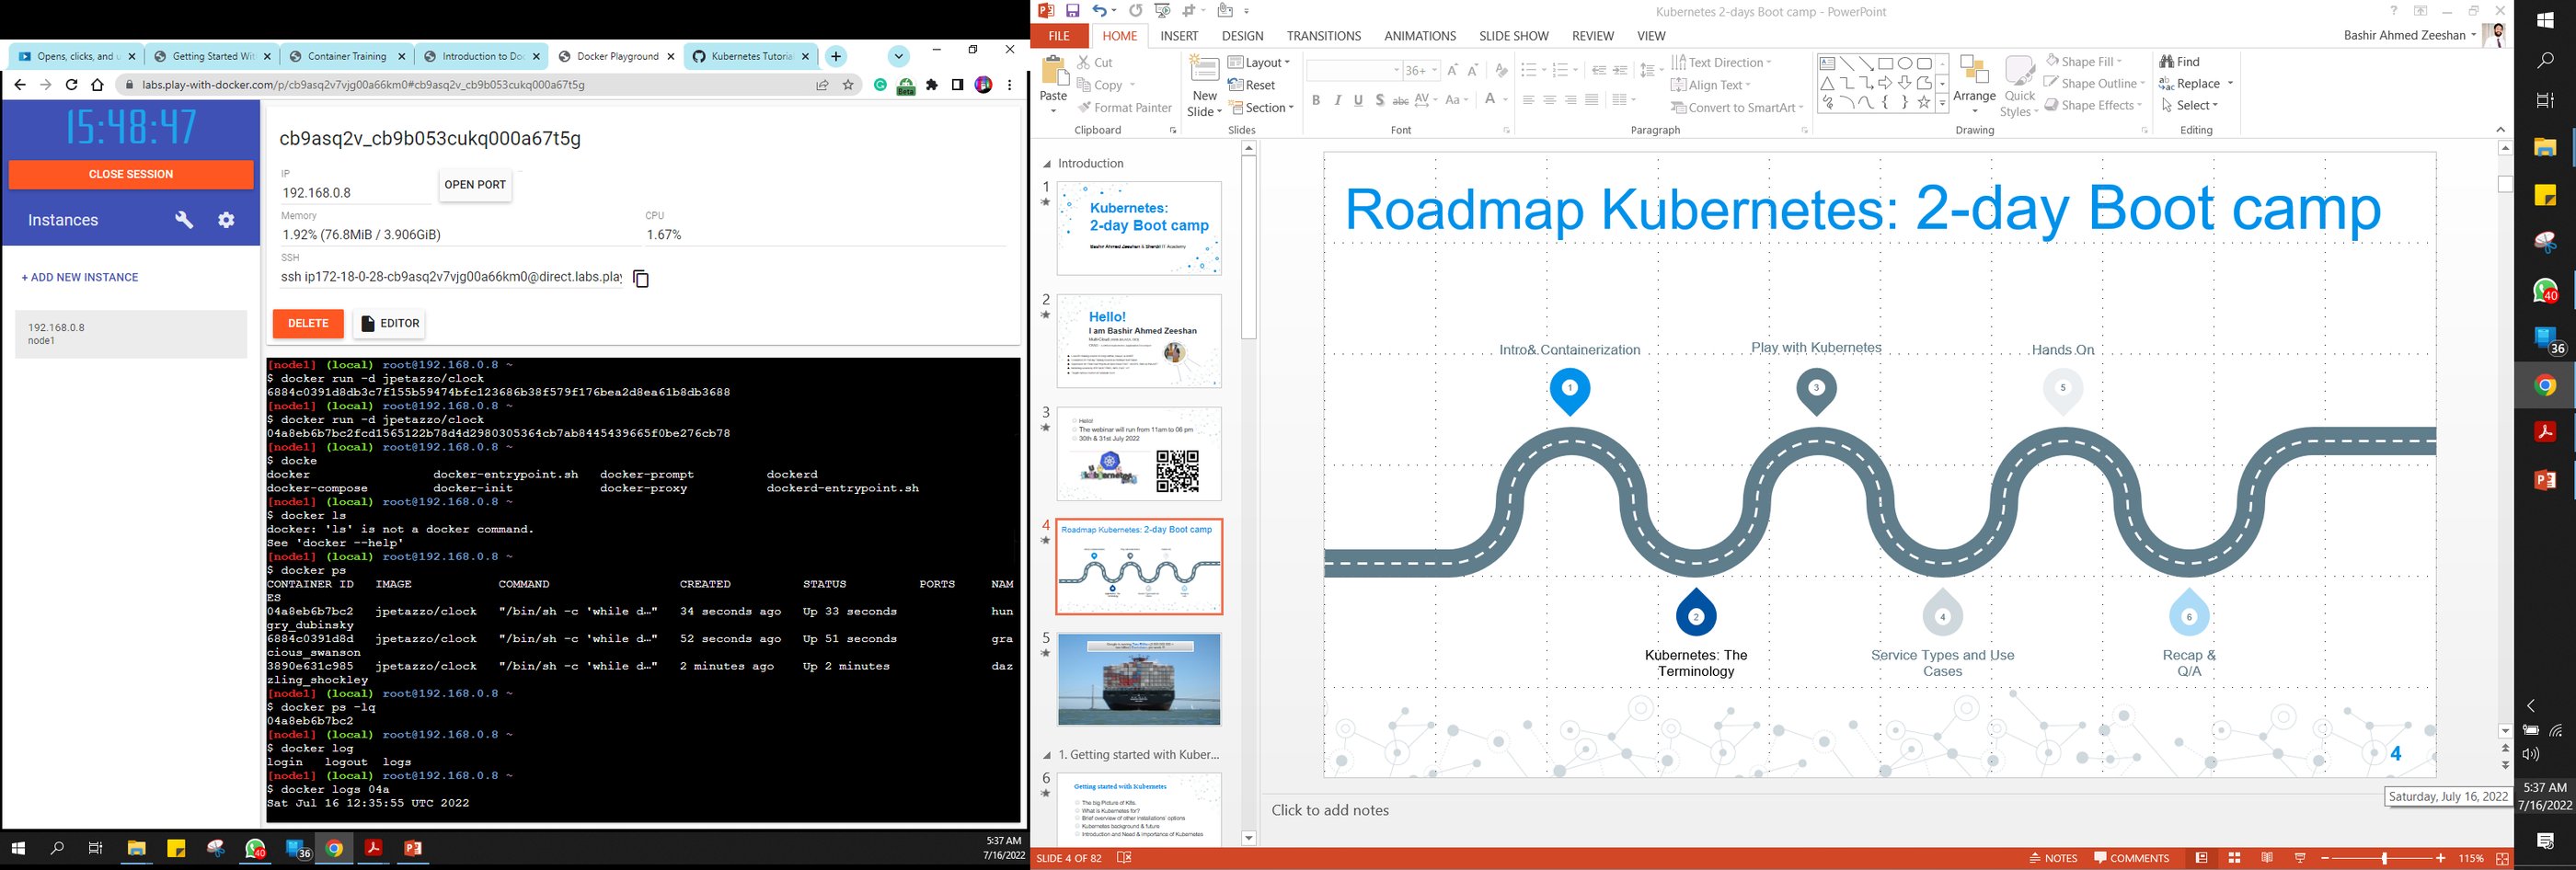Open the gear settings beside Instances
The image size is (2576, 870).
[x=227, y=220]
